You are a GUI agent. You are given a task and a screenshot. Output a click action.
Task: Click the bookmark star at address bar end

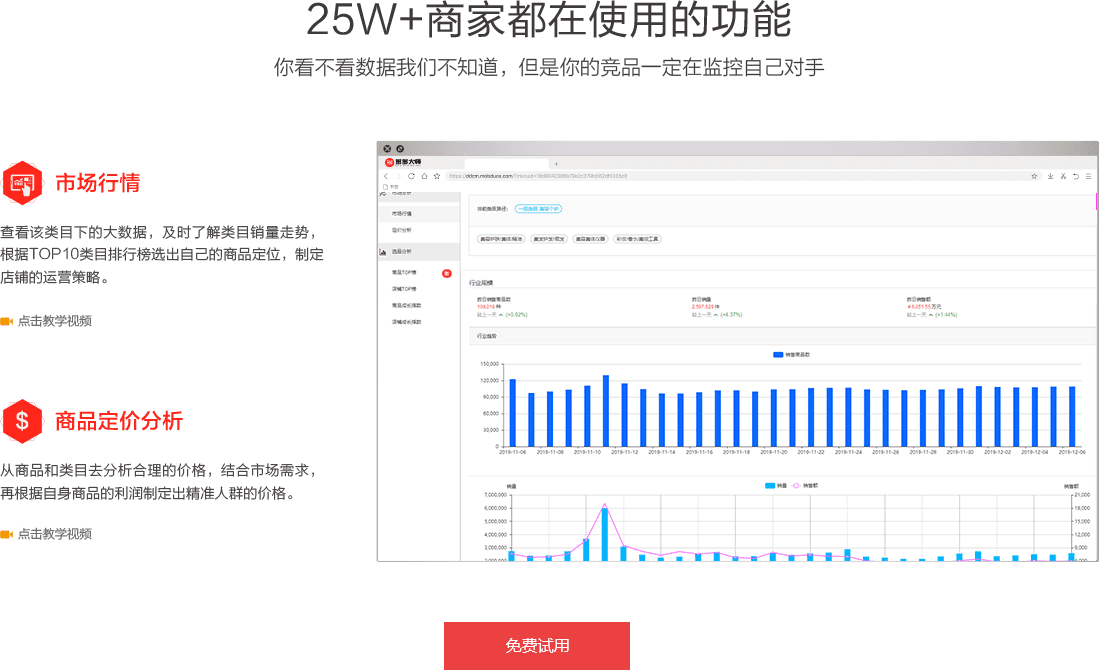1034,176
